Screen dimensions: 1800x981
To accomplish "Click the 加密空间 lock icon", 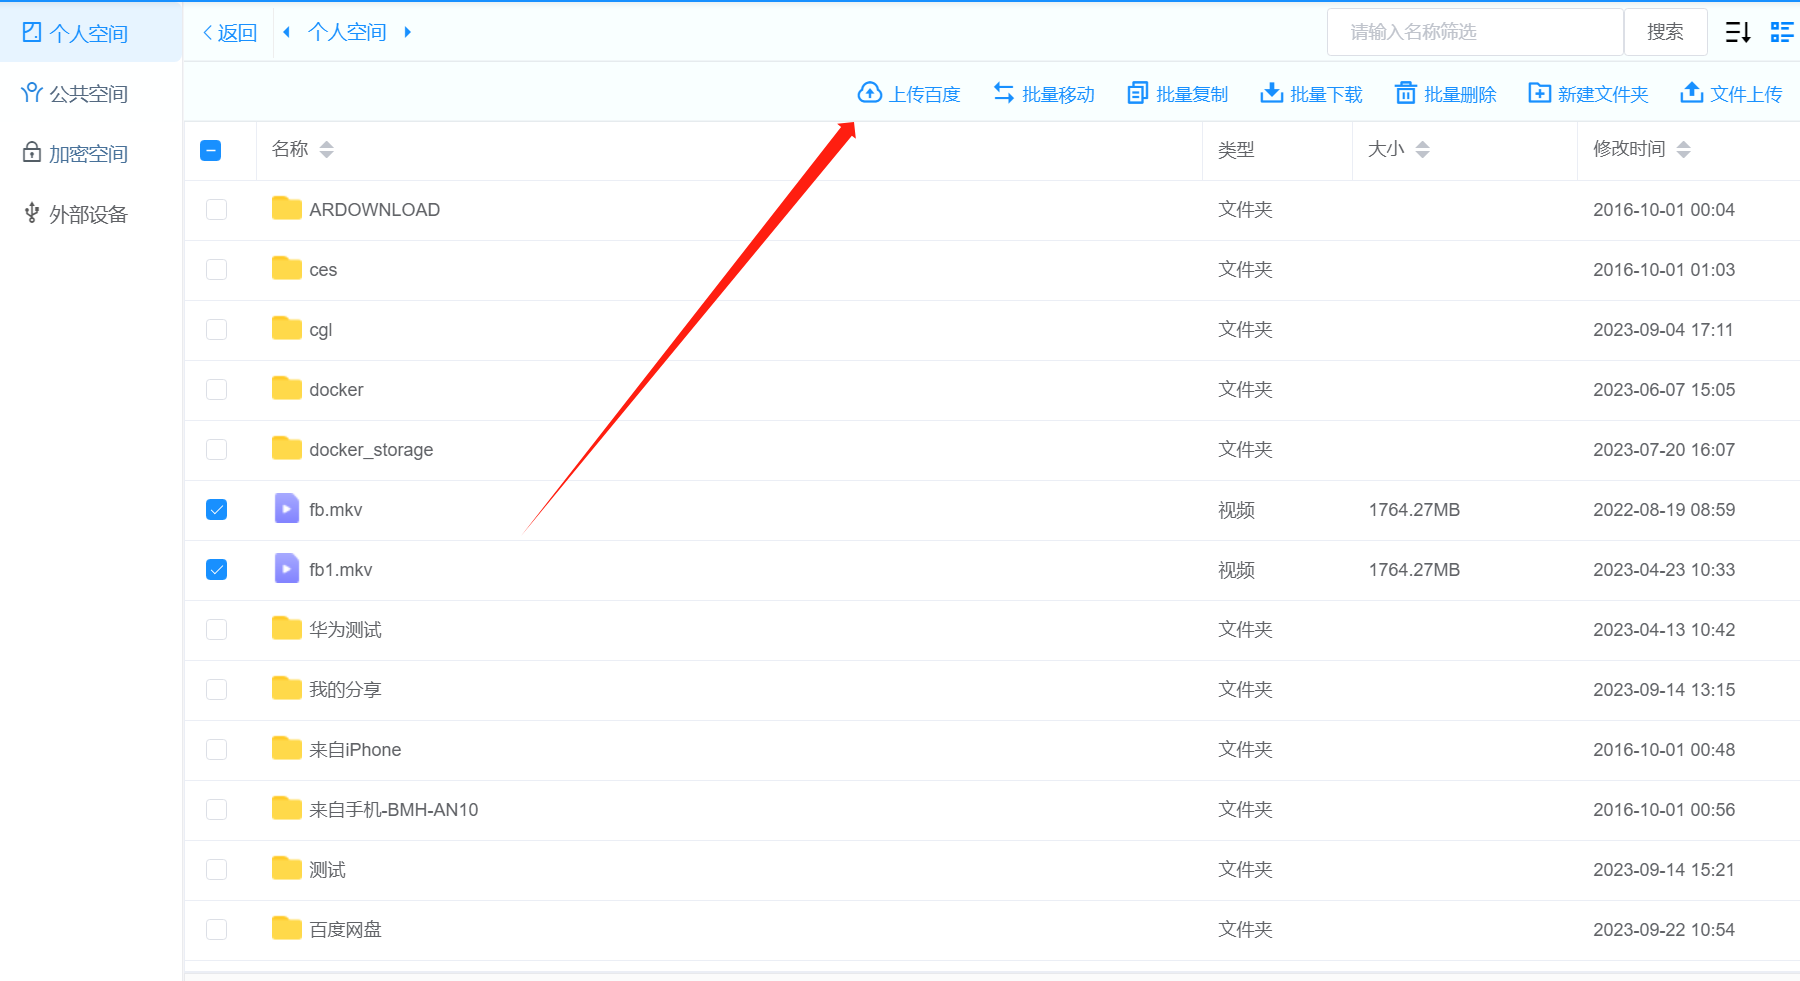I will coord(32,153).
